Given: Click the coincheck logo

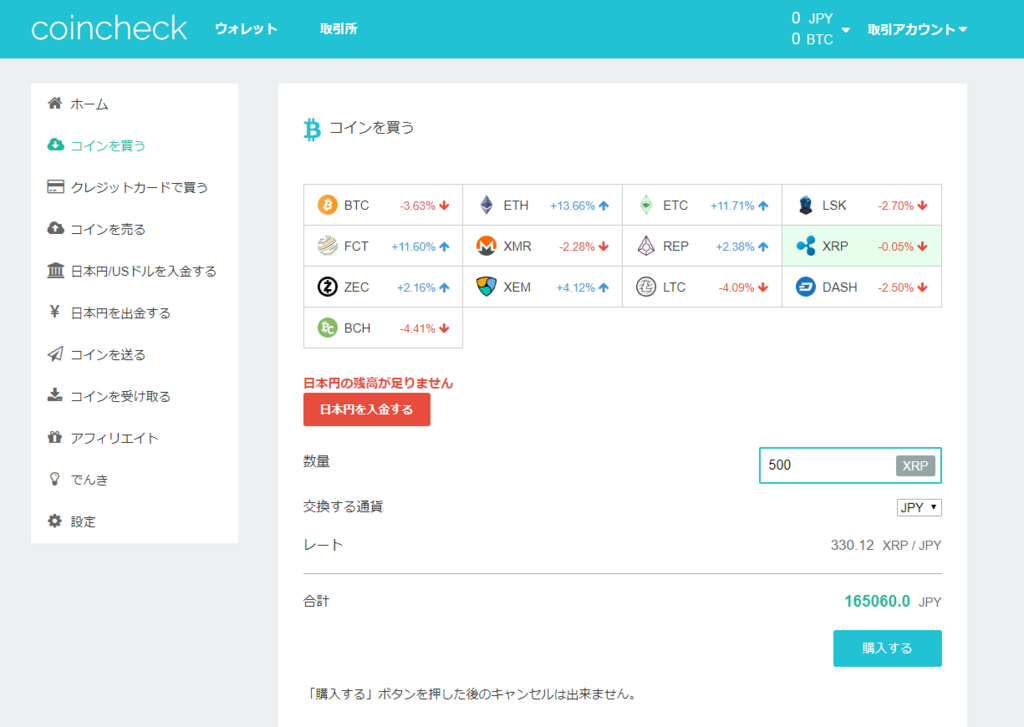Looking at the screenshot, I should pos(109,29).
